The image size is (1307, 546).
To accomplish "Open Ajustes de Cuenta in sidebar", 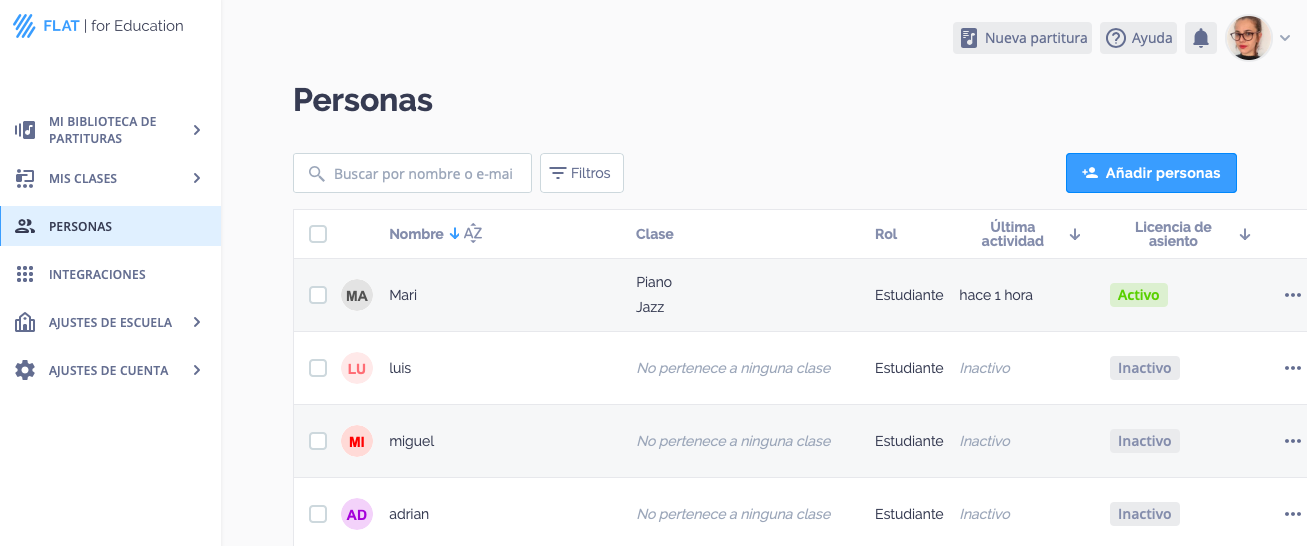I will [x=108, y=370].
